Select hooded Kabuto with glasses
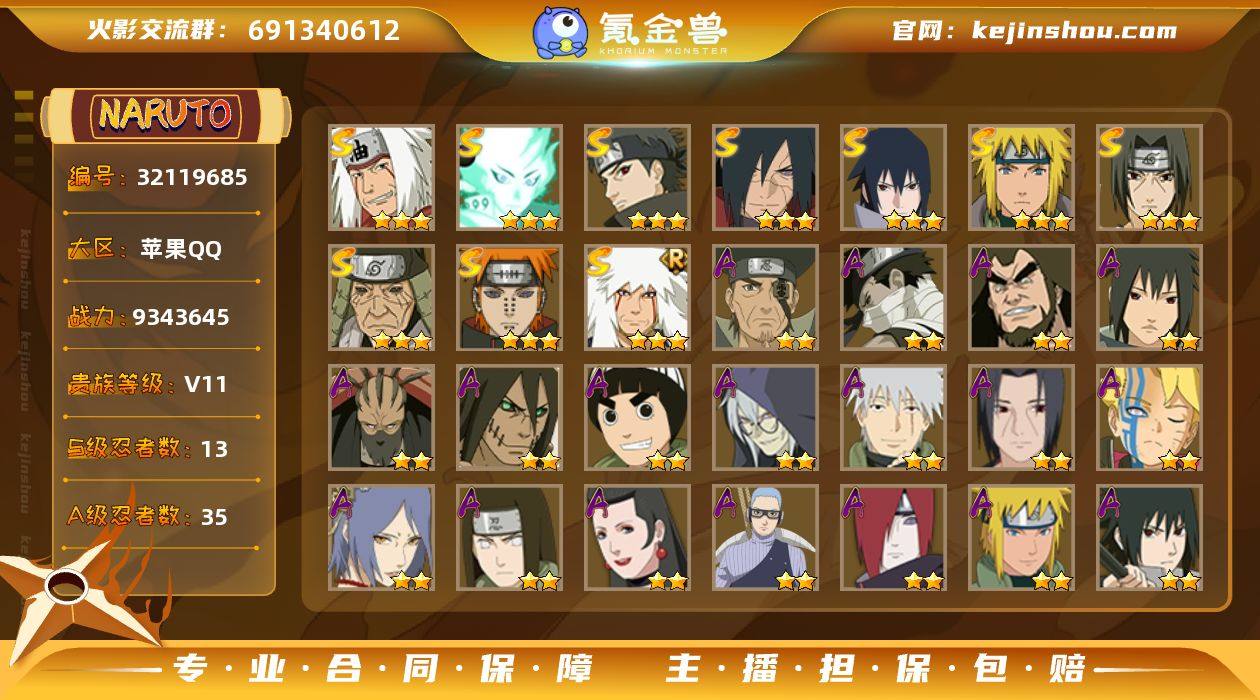Image resolution: width=1260 pixels, height=700 pixels. pos(765,418)
